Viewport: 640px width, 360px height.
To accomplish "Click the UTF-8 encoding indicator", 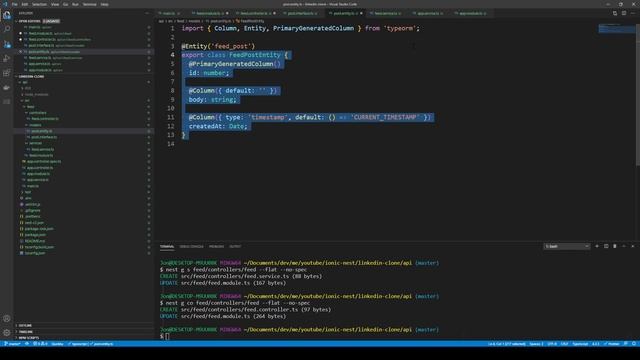I will pyautogui.click(x=552, y=344).
